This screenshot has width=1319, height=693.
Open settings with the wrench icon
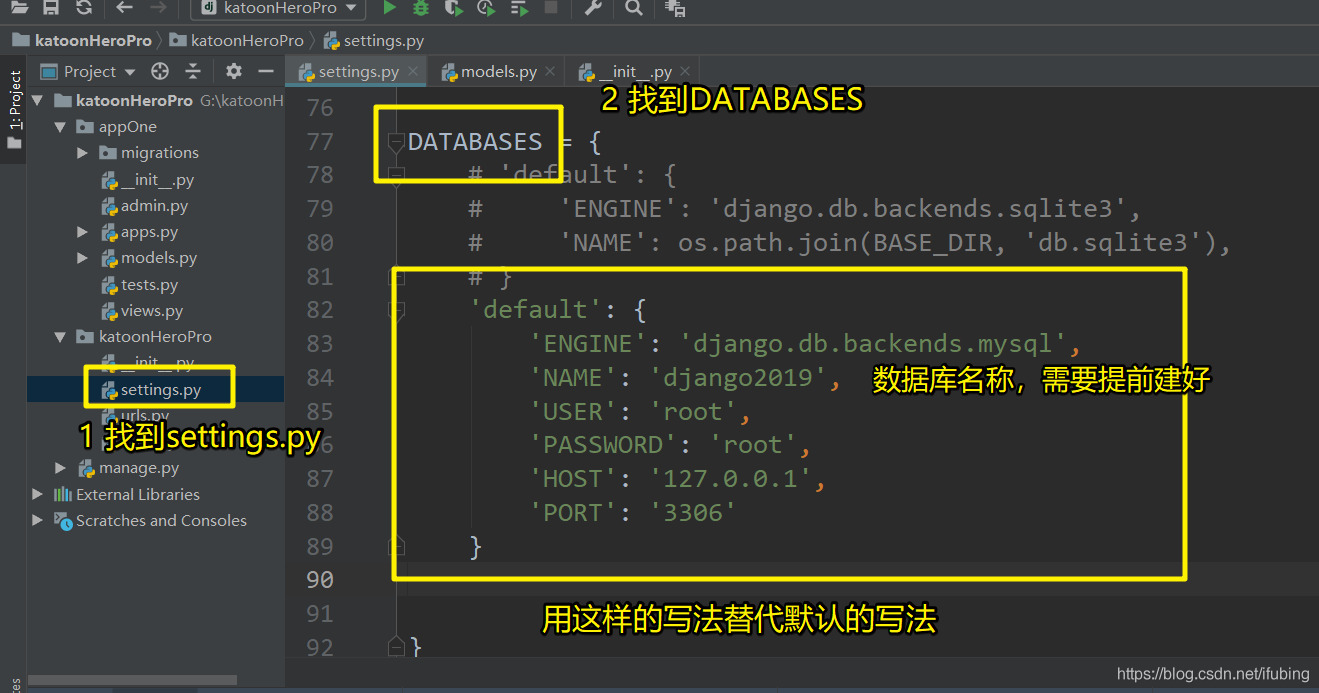[592, 8]
